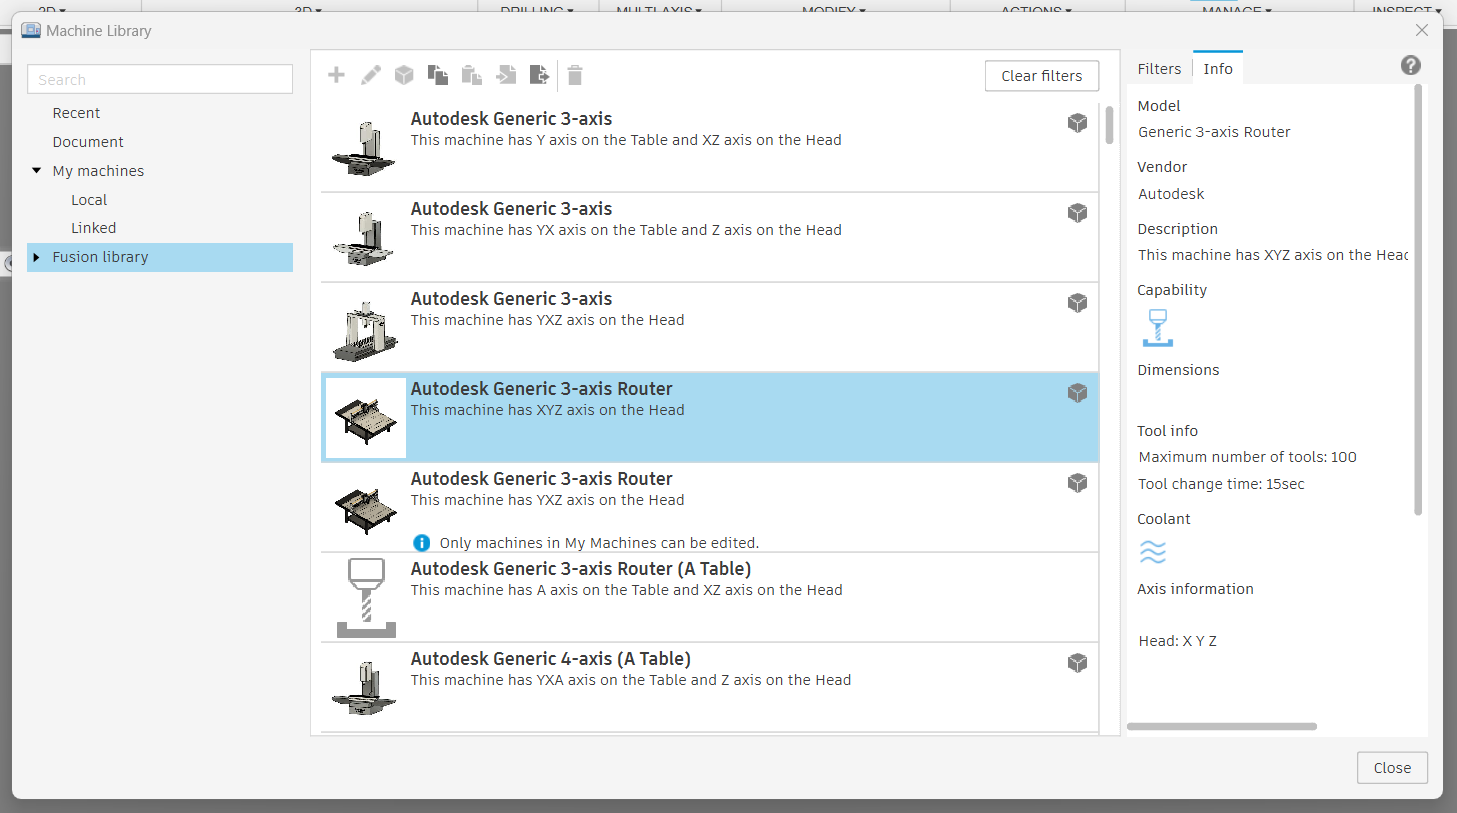Click cube icon on selected 3-axis Router row
The width and height of the screenshot is (1457, 813).
click(1077, 393)
